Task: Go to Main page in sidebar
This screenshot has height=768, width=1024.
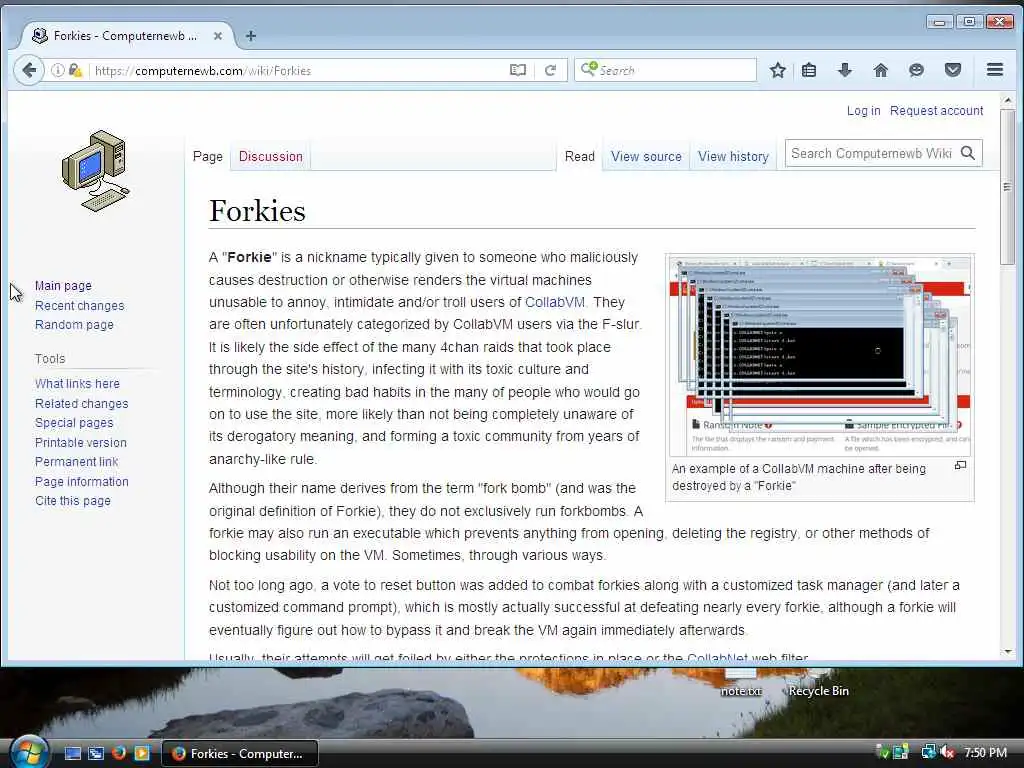Action: click(63, 286)
